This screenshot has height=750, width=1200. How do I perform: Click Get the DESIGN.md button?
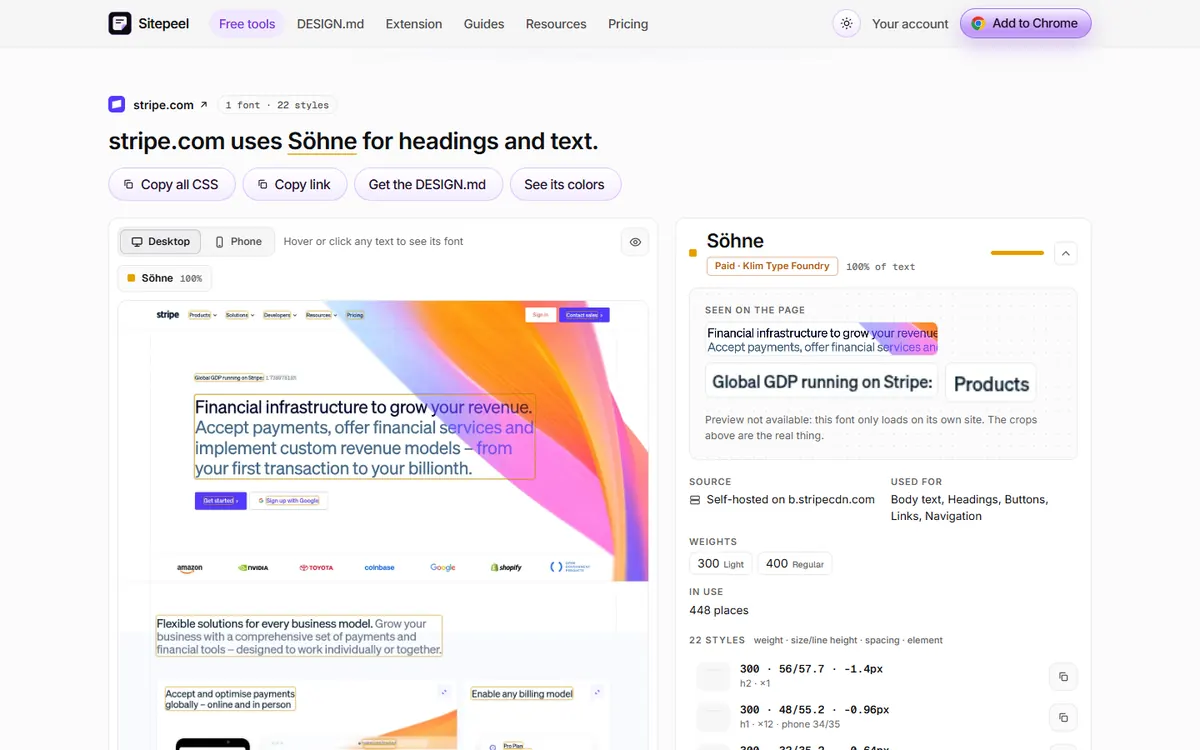click(x=428, y=184)
